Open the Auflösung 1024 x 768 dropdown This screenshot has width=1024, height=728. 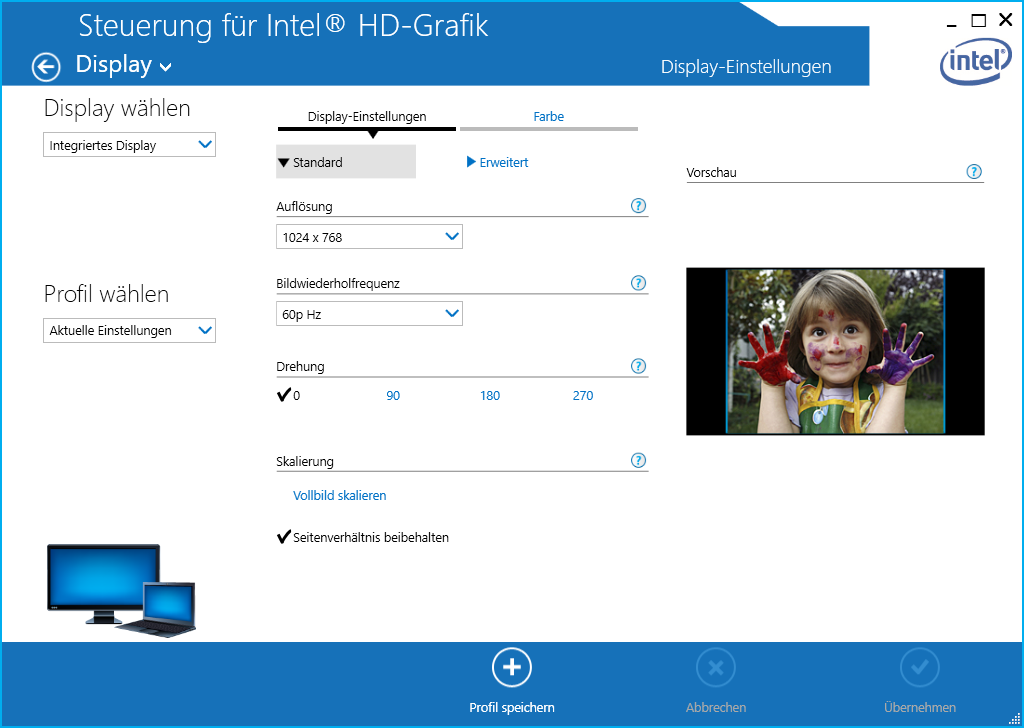pos(369,237)
